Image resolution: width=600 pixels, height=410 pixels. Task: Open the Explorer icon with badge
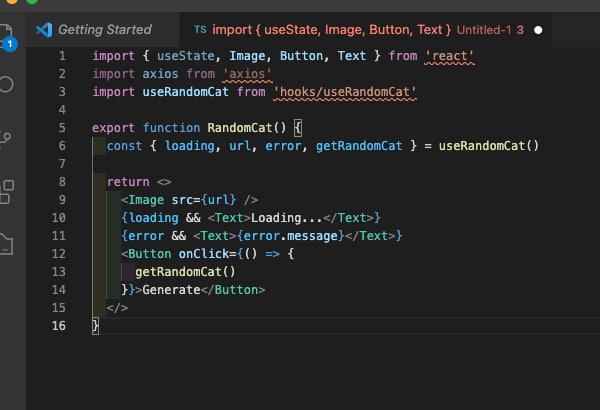pos(6,36)
